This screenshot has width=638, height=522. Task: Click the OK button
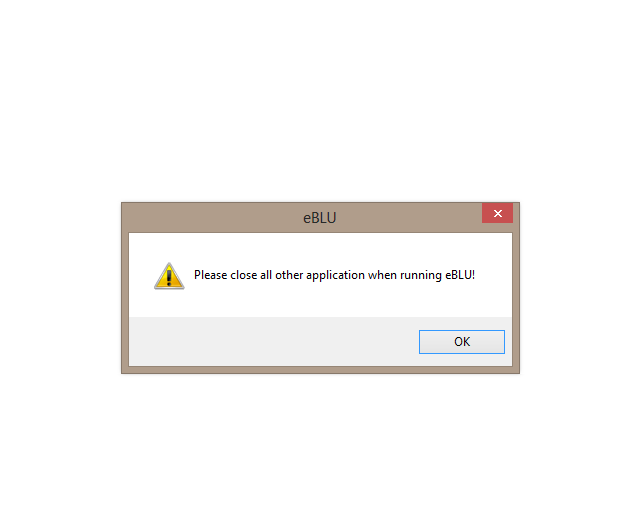(461, 342)
